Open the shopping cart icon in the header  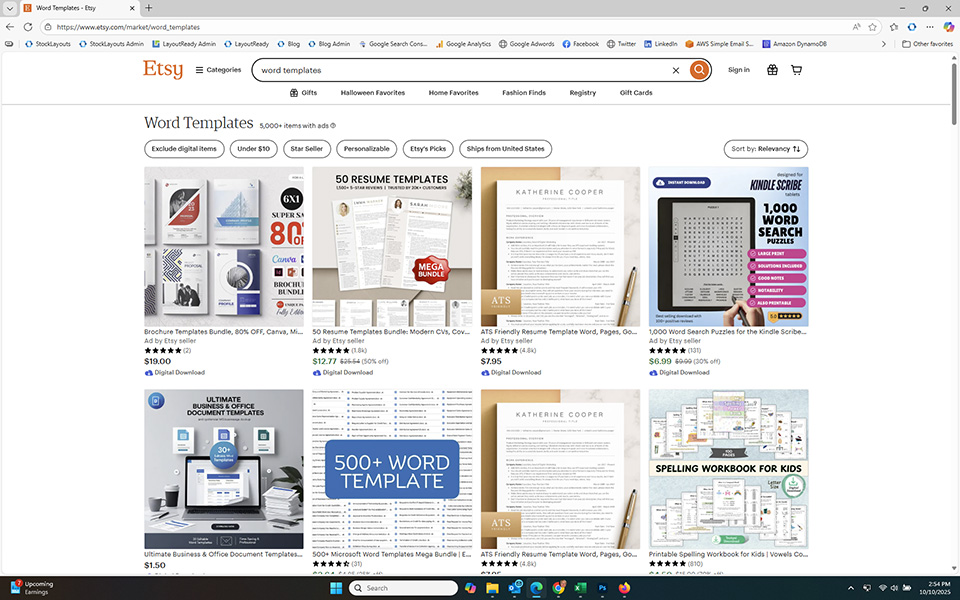click(796, 70)
